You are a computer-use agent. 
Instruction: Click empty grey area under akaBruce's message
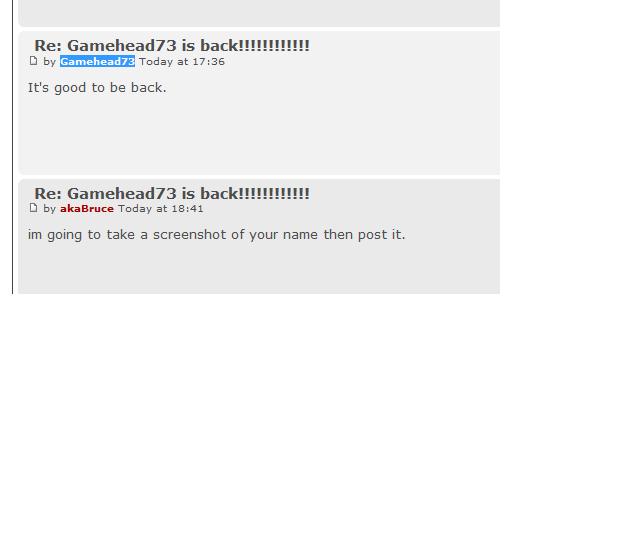click(x=259, y=268)
